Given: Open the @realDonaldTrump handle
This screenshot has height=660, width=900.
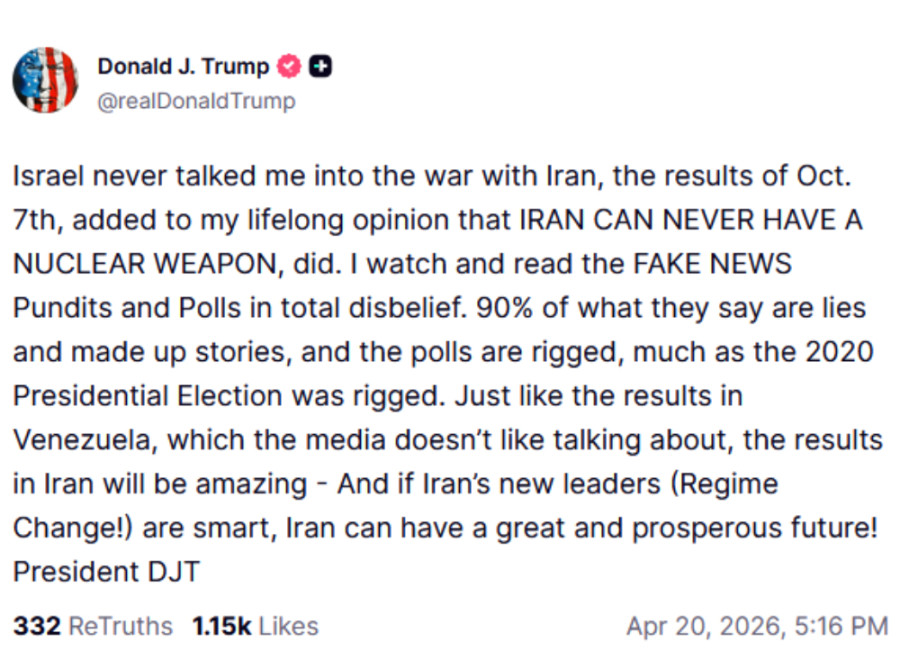Looking at the screenshot, I should coord(196,100).
